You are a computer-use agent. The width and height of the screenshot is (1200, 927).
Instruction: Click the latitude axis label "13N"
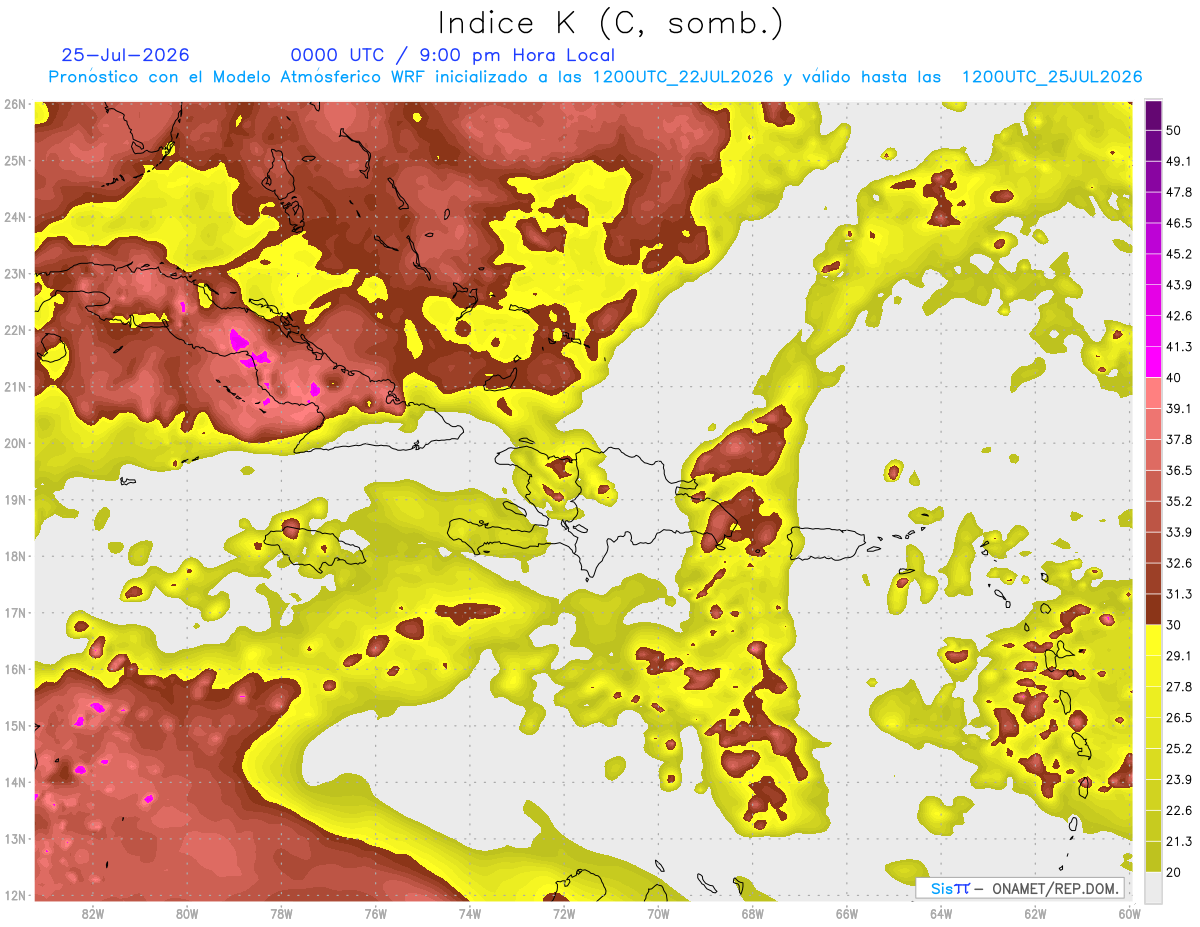pyautogui.click(x=15, y=839)
